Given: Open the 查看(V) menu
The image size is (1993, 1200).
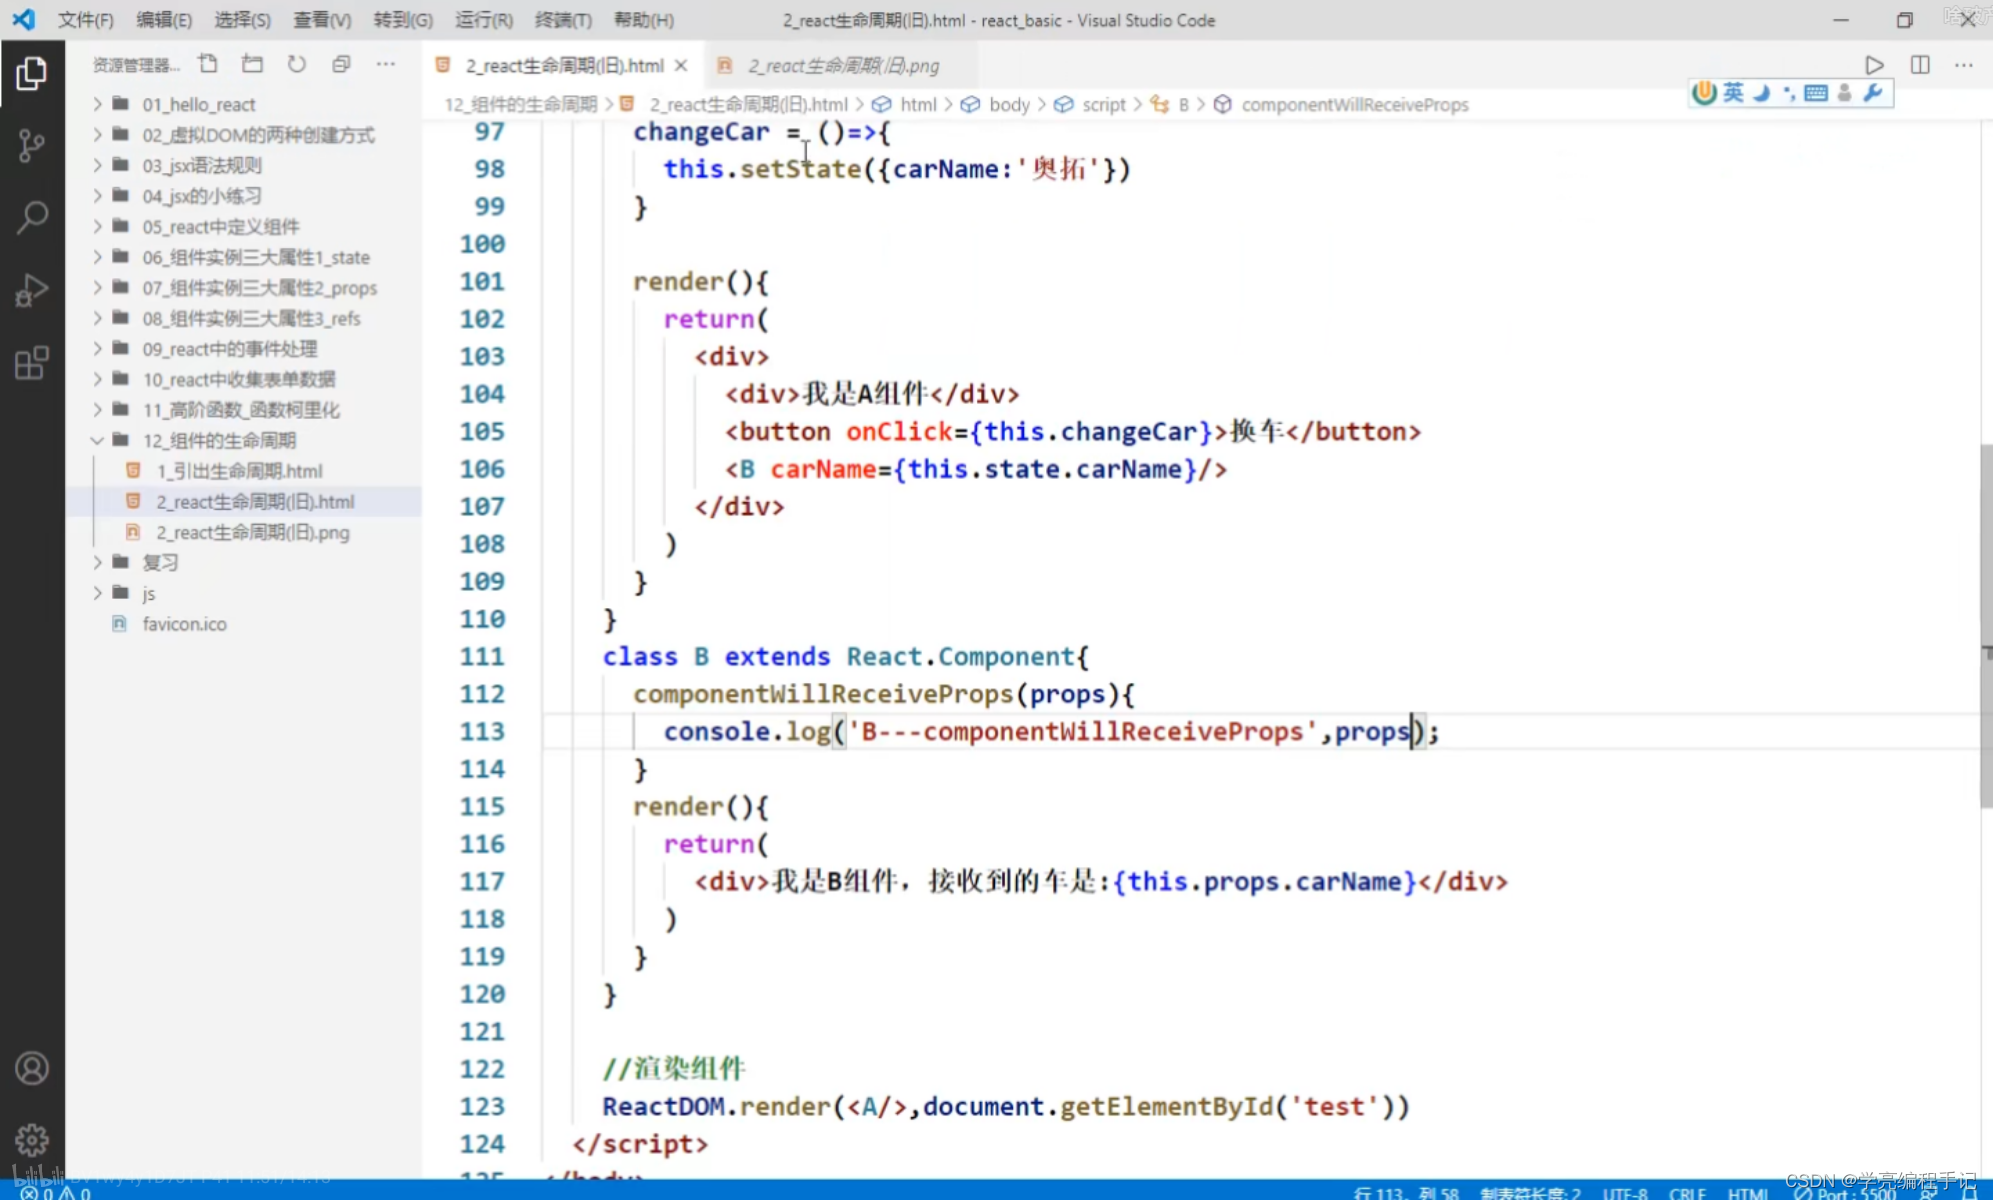Looking at the screenshot, I should pos(322,20).
